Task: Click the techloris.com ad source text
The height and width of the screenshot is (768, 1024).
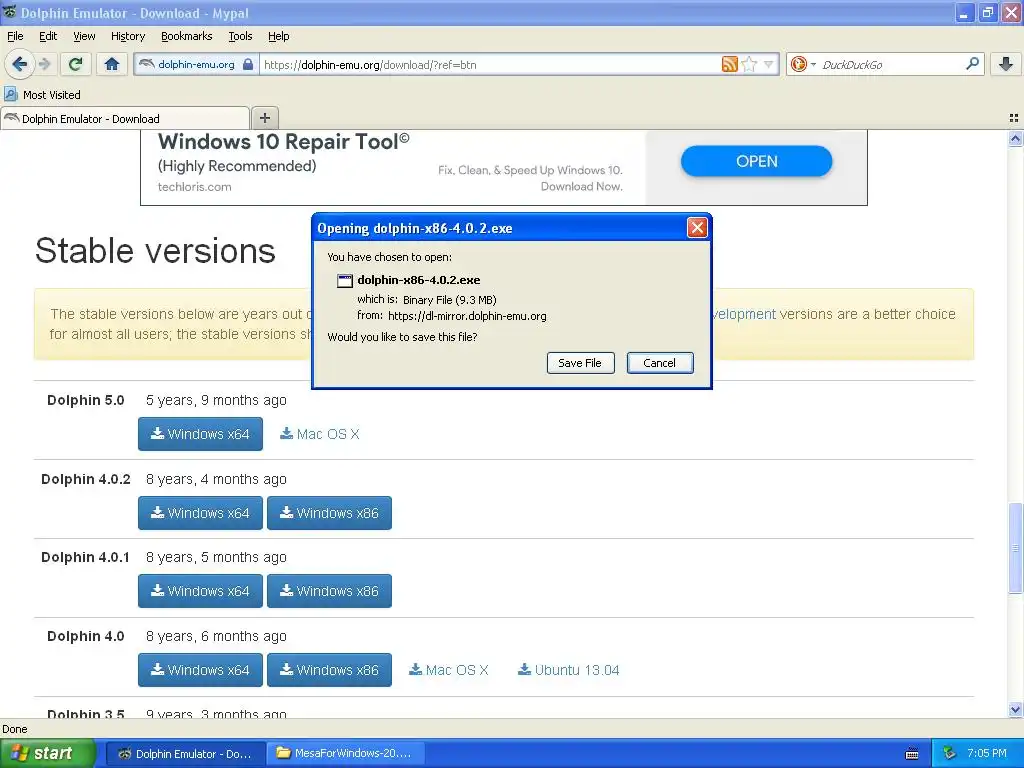Action: tap(195, 187)
